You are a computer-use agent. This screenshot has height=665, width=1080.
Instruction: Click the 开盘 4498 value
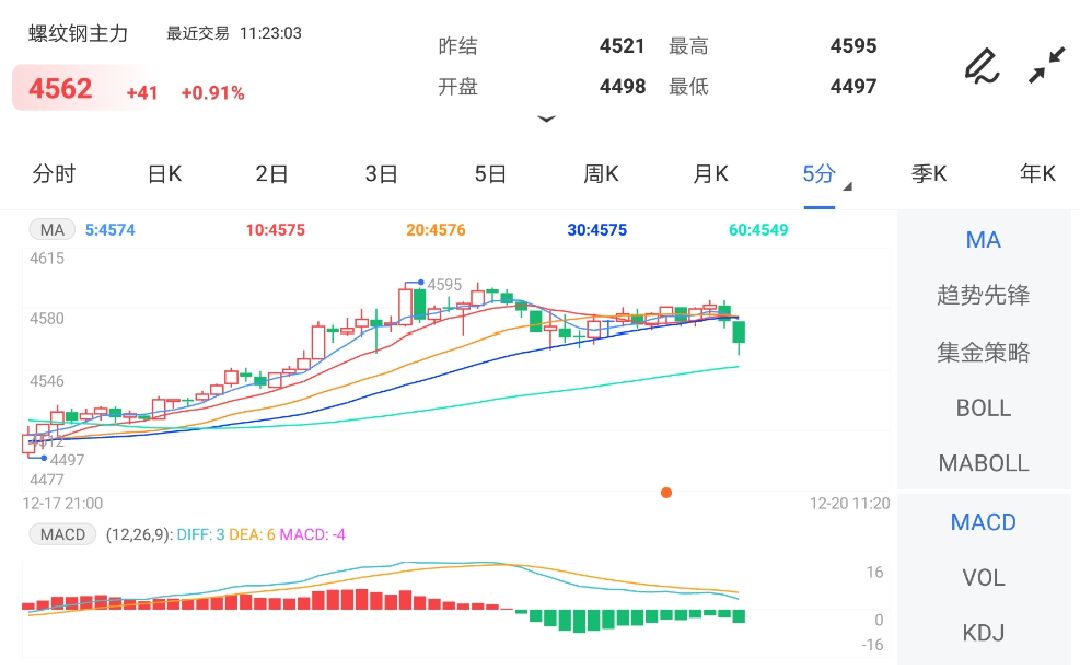[x=623, y=86]
